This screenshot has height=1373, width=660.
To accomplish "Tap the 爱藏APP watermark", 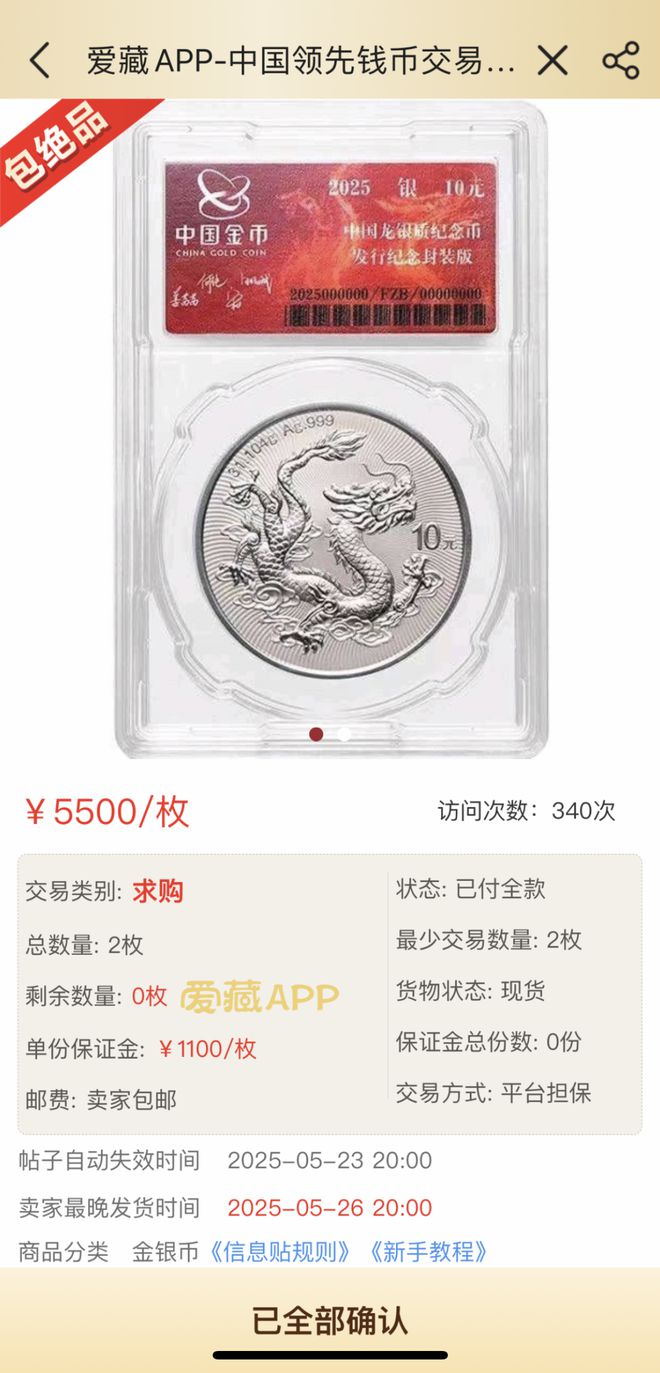I will pos(260,996).
